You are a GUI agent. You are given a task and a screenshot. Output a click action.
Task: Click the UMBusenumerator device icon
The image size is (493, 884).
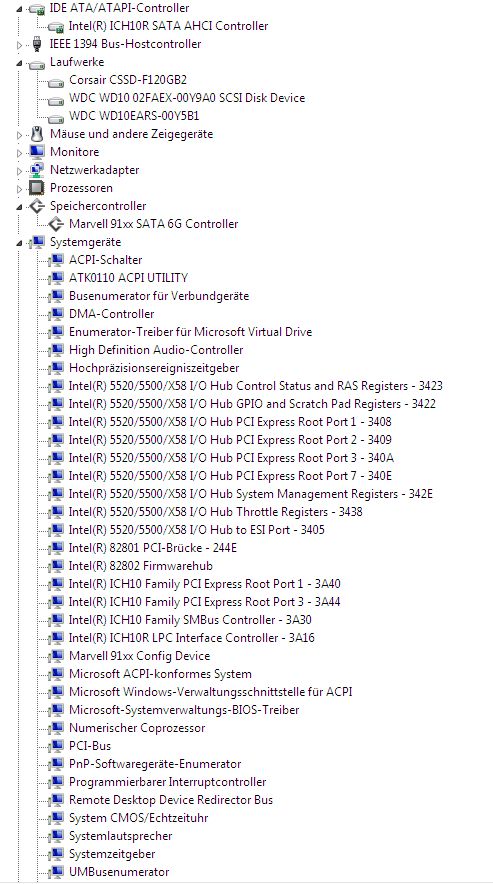[x=56, y=872]
